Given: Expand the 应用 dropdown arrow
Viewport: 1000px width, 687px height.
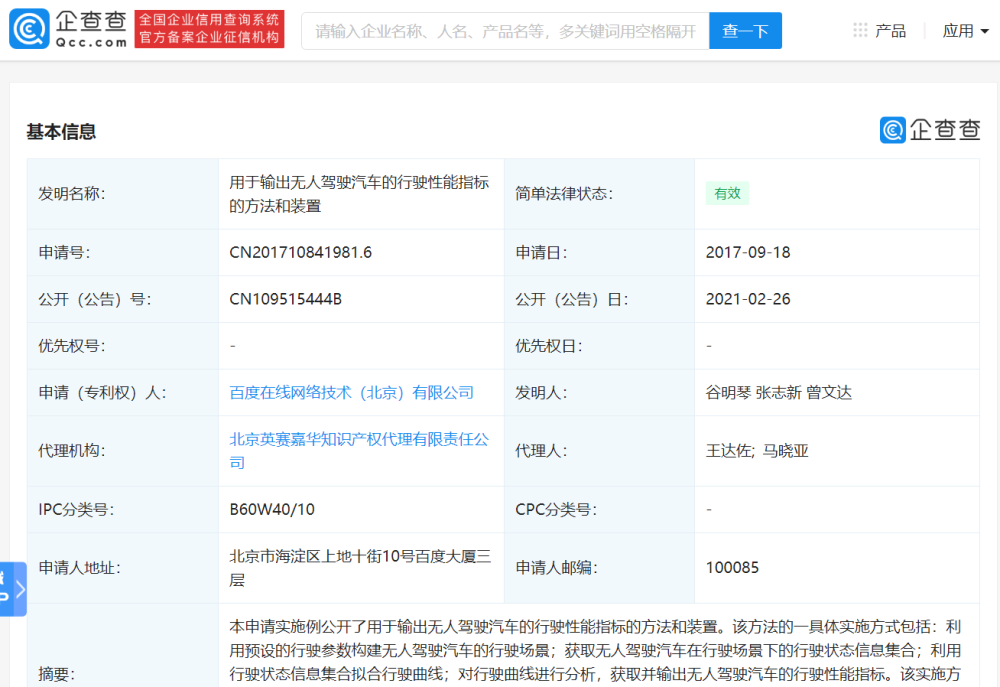Looking at the screenshot, I should coord(985,31).
